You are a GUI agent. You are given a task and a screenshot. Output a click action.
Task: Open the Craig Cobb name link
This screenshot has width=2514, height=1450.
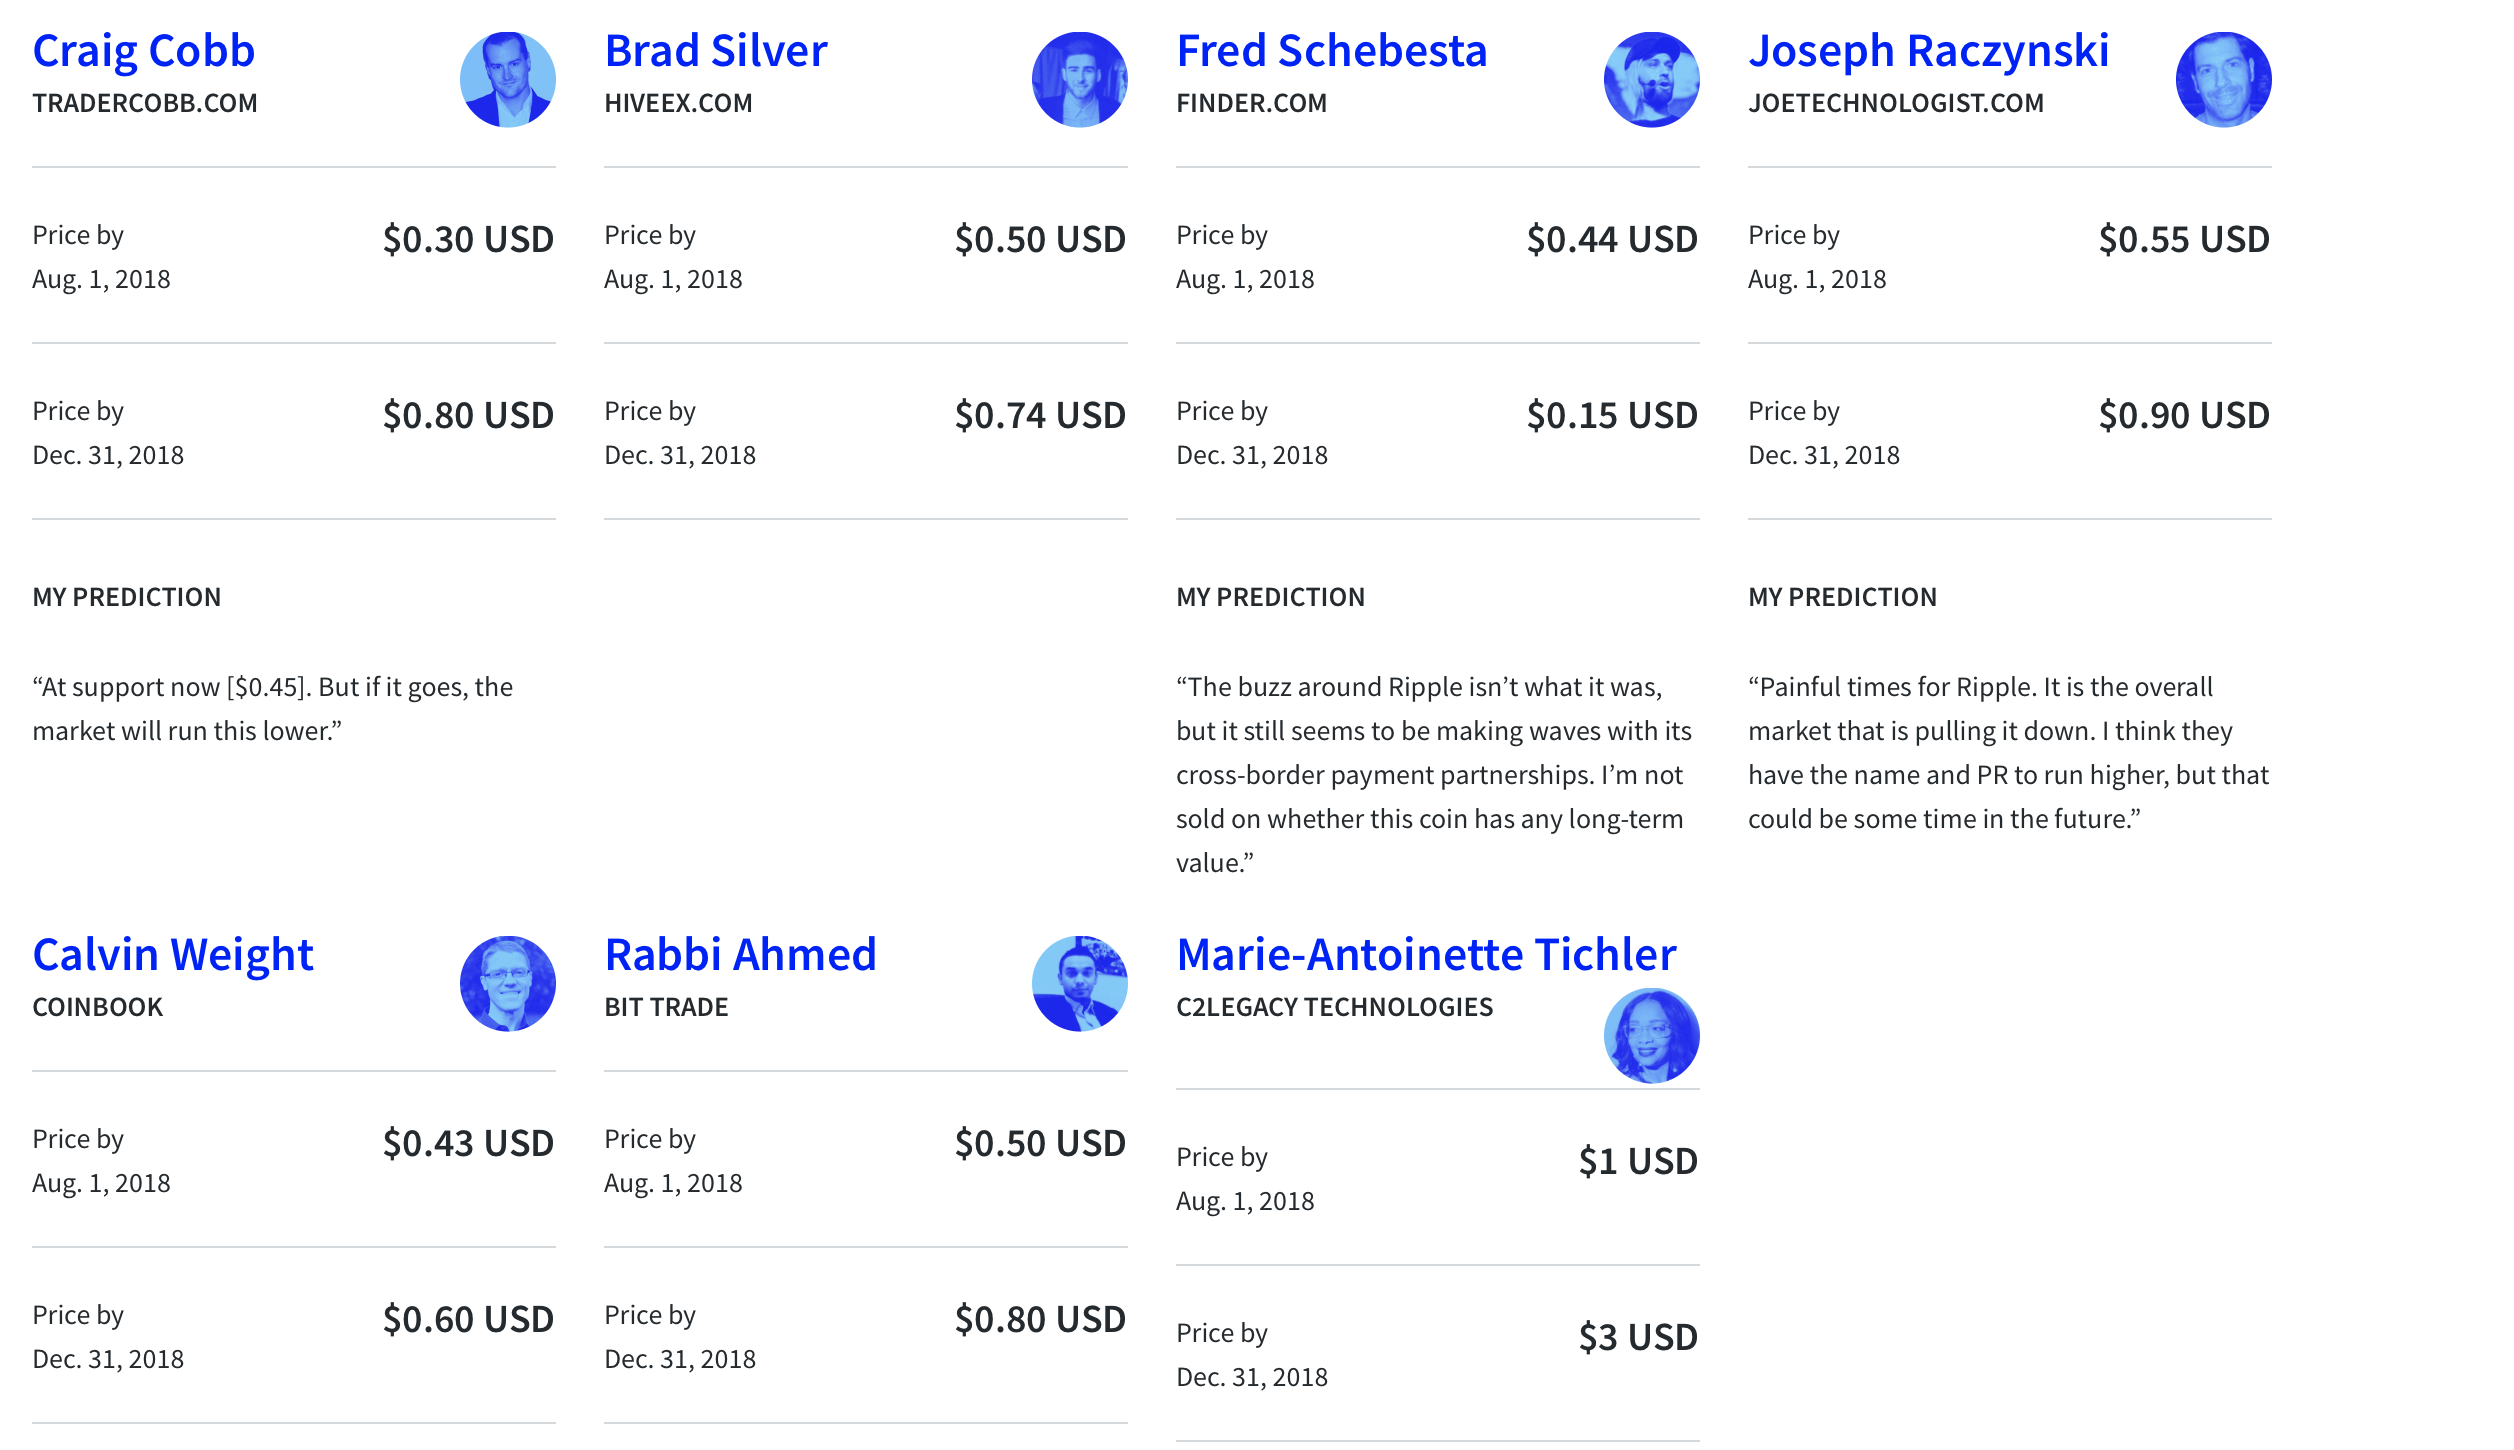144,51
